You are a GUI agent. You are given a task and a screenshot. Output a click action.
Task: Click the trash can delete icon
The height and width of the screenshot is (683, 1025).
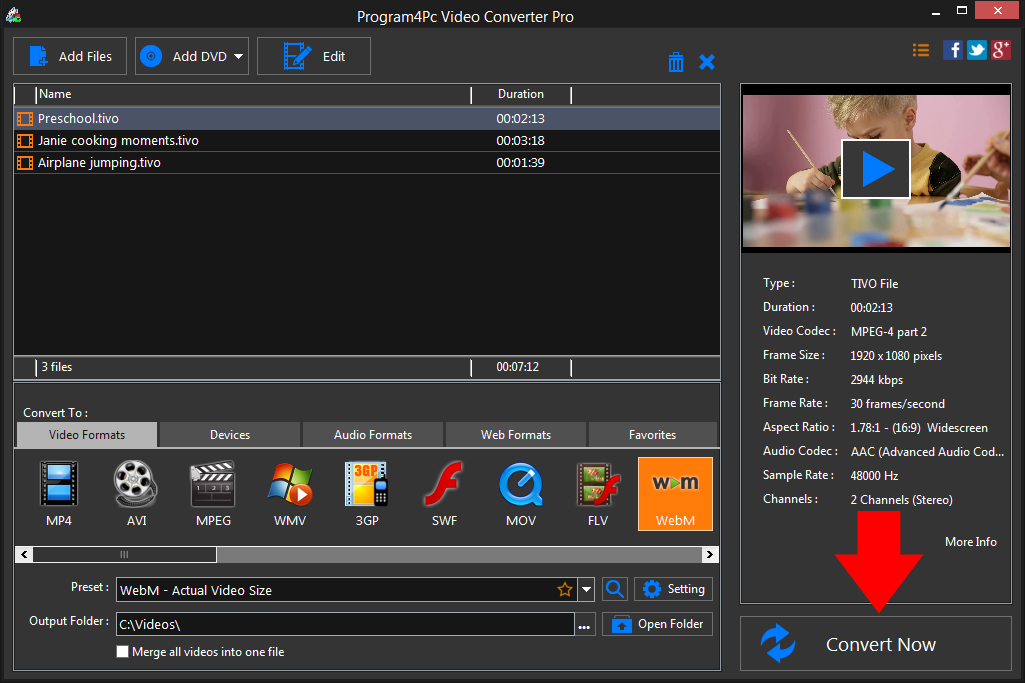tap(676, 62)
